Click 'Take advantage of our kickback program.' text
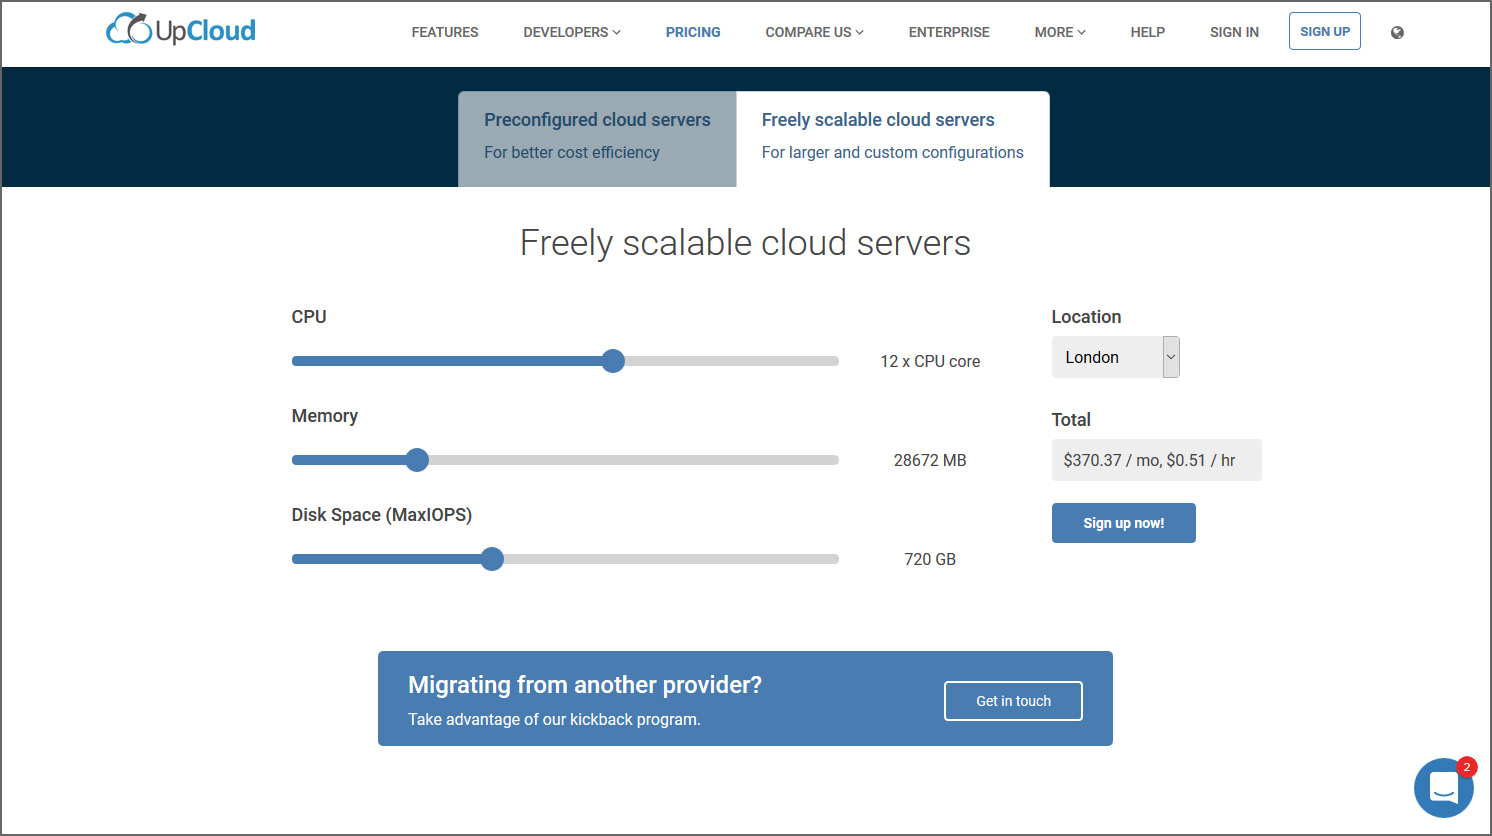This screenshot has height=836, width=1492. point(554,719)
